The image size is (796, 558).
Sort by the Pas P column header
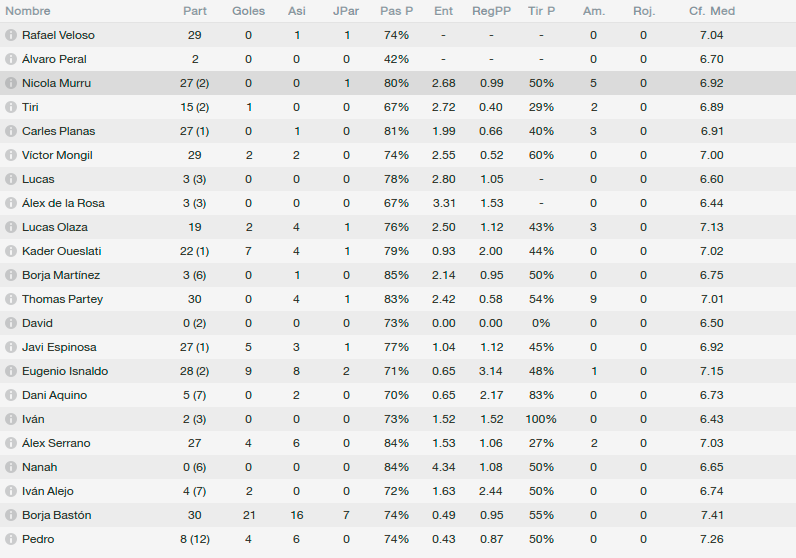[x=396, y=11]
